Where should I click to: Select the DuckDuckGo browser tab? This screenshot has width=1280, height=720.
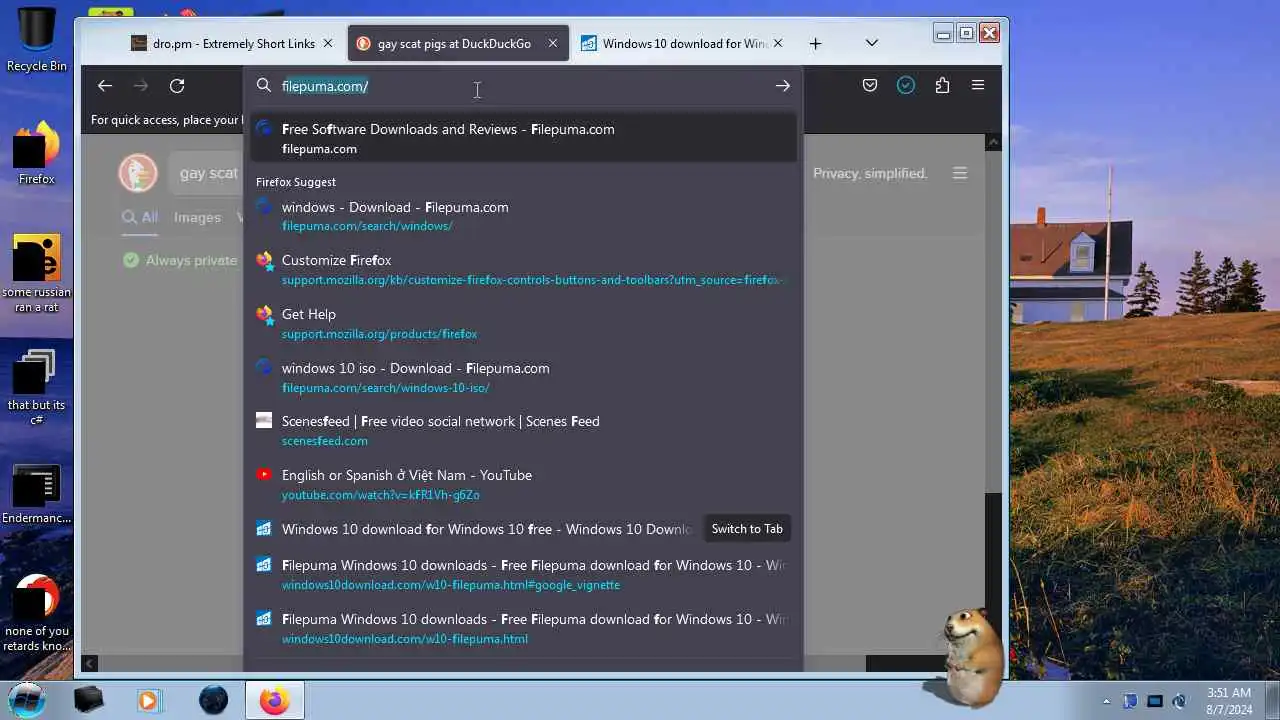point(458,43)
